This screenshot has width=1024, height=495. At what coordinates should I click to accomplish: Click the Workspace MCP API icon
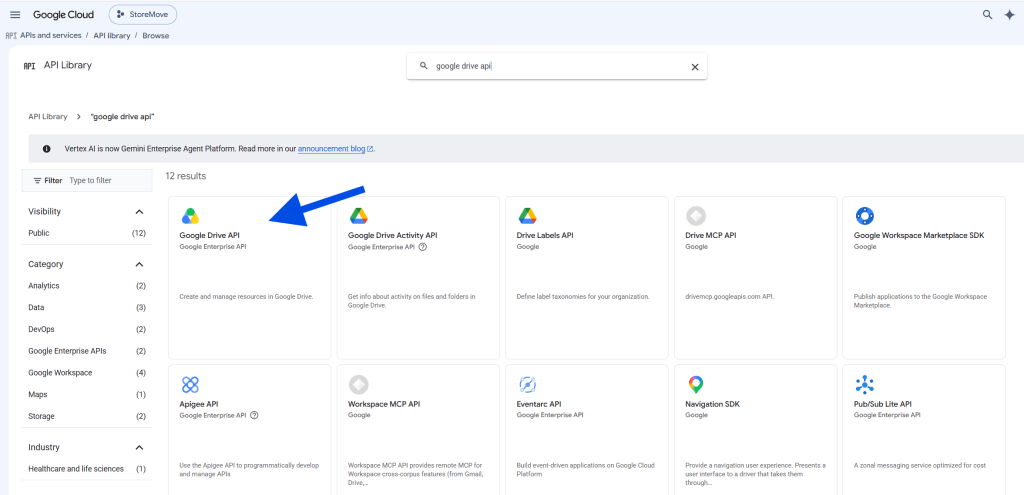coord(359,385)
